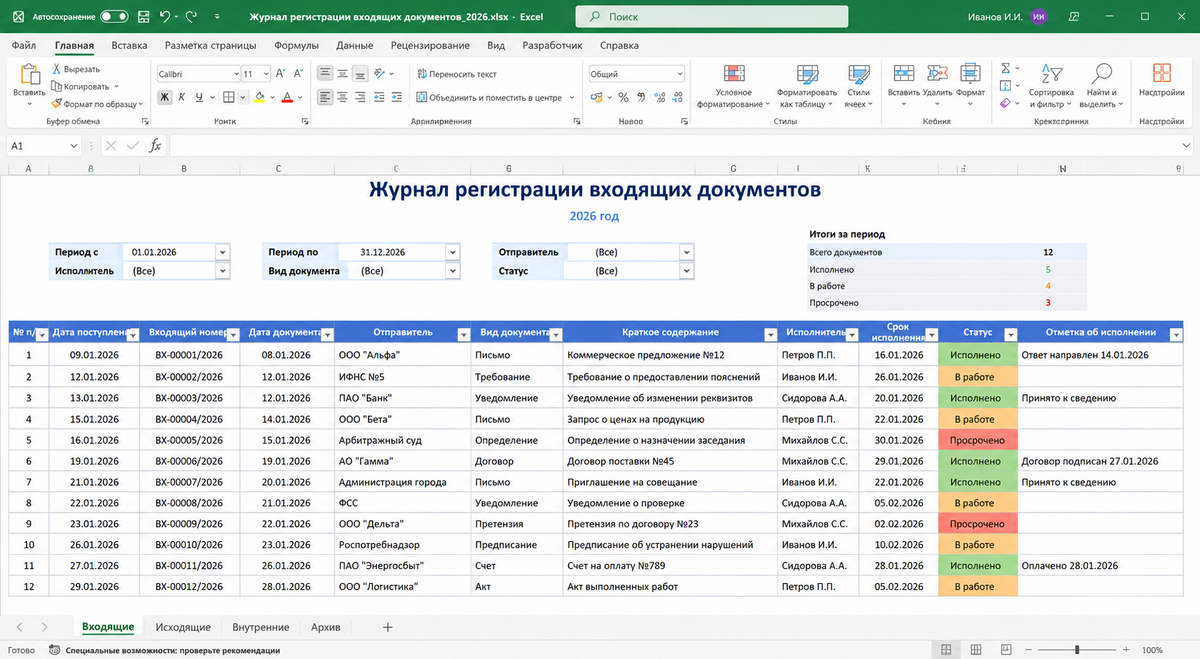Viewport: 1200px width, 659px height.
Task: Open the Файл menu
Action: click(24, 45)
